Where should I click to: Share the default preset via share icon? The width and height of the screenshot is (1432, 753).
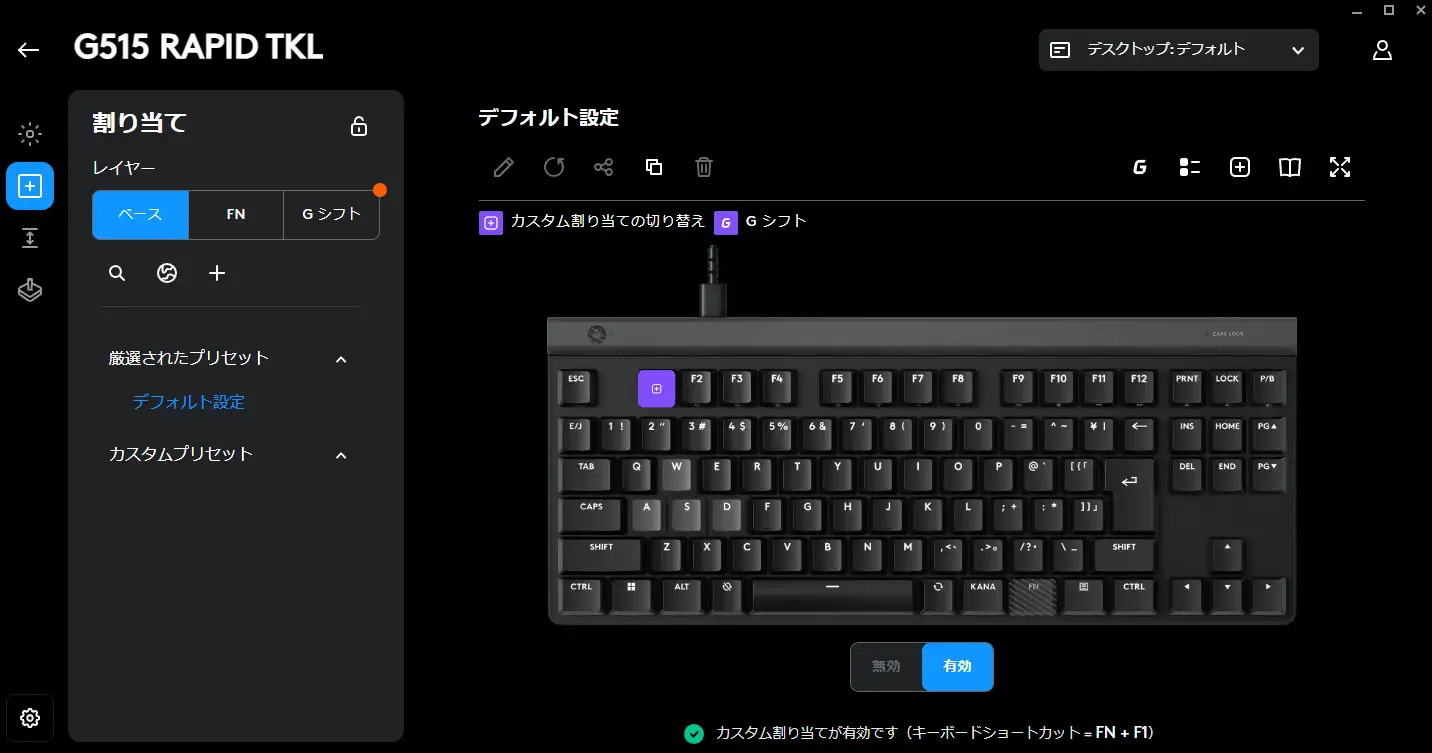(604, 167)
